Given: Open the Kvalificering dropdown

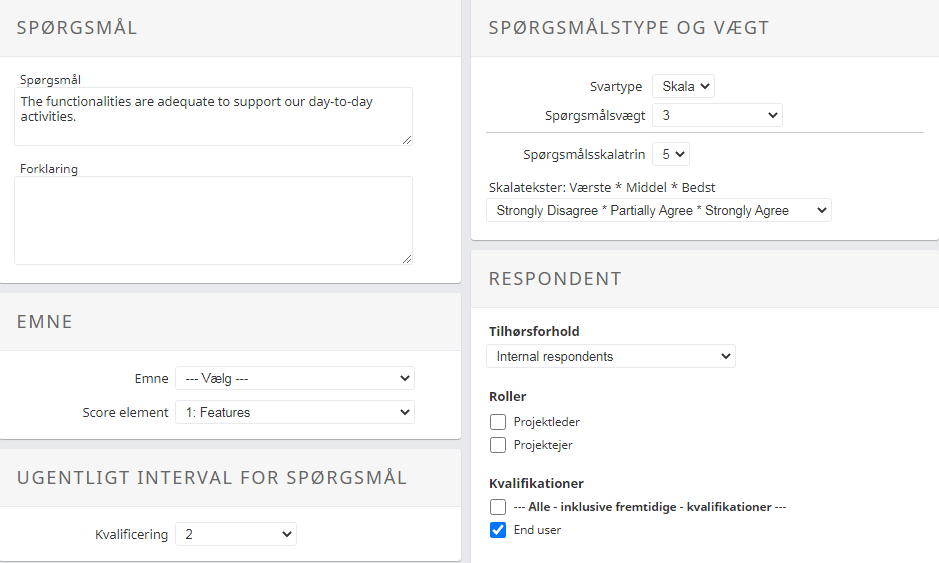Looking at the screenshot, I should click(235, 535).
